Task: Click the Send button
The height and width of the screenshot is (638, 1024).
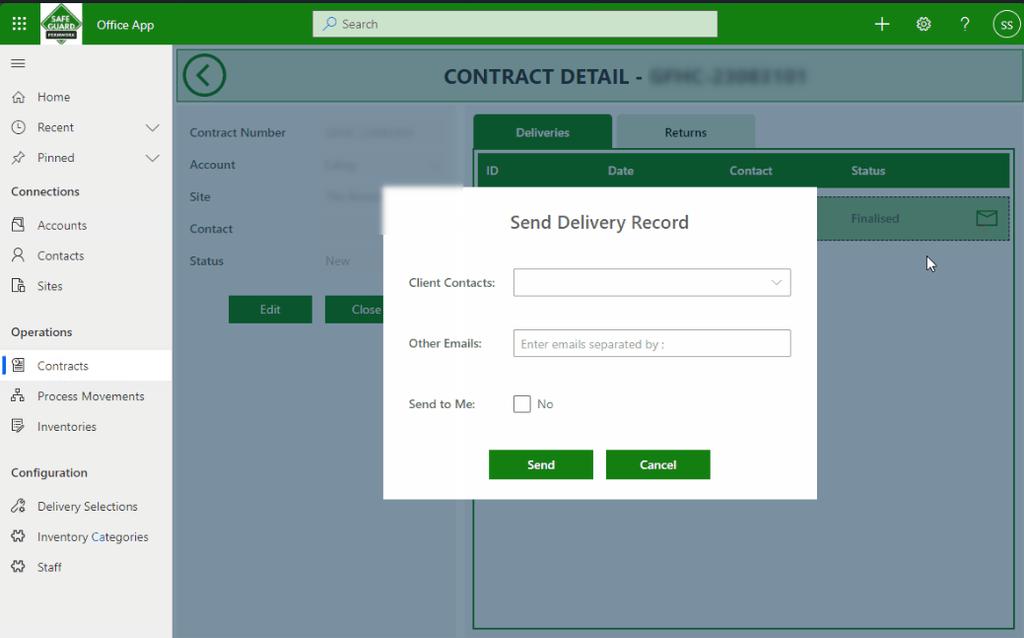Action: point(541,464)
